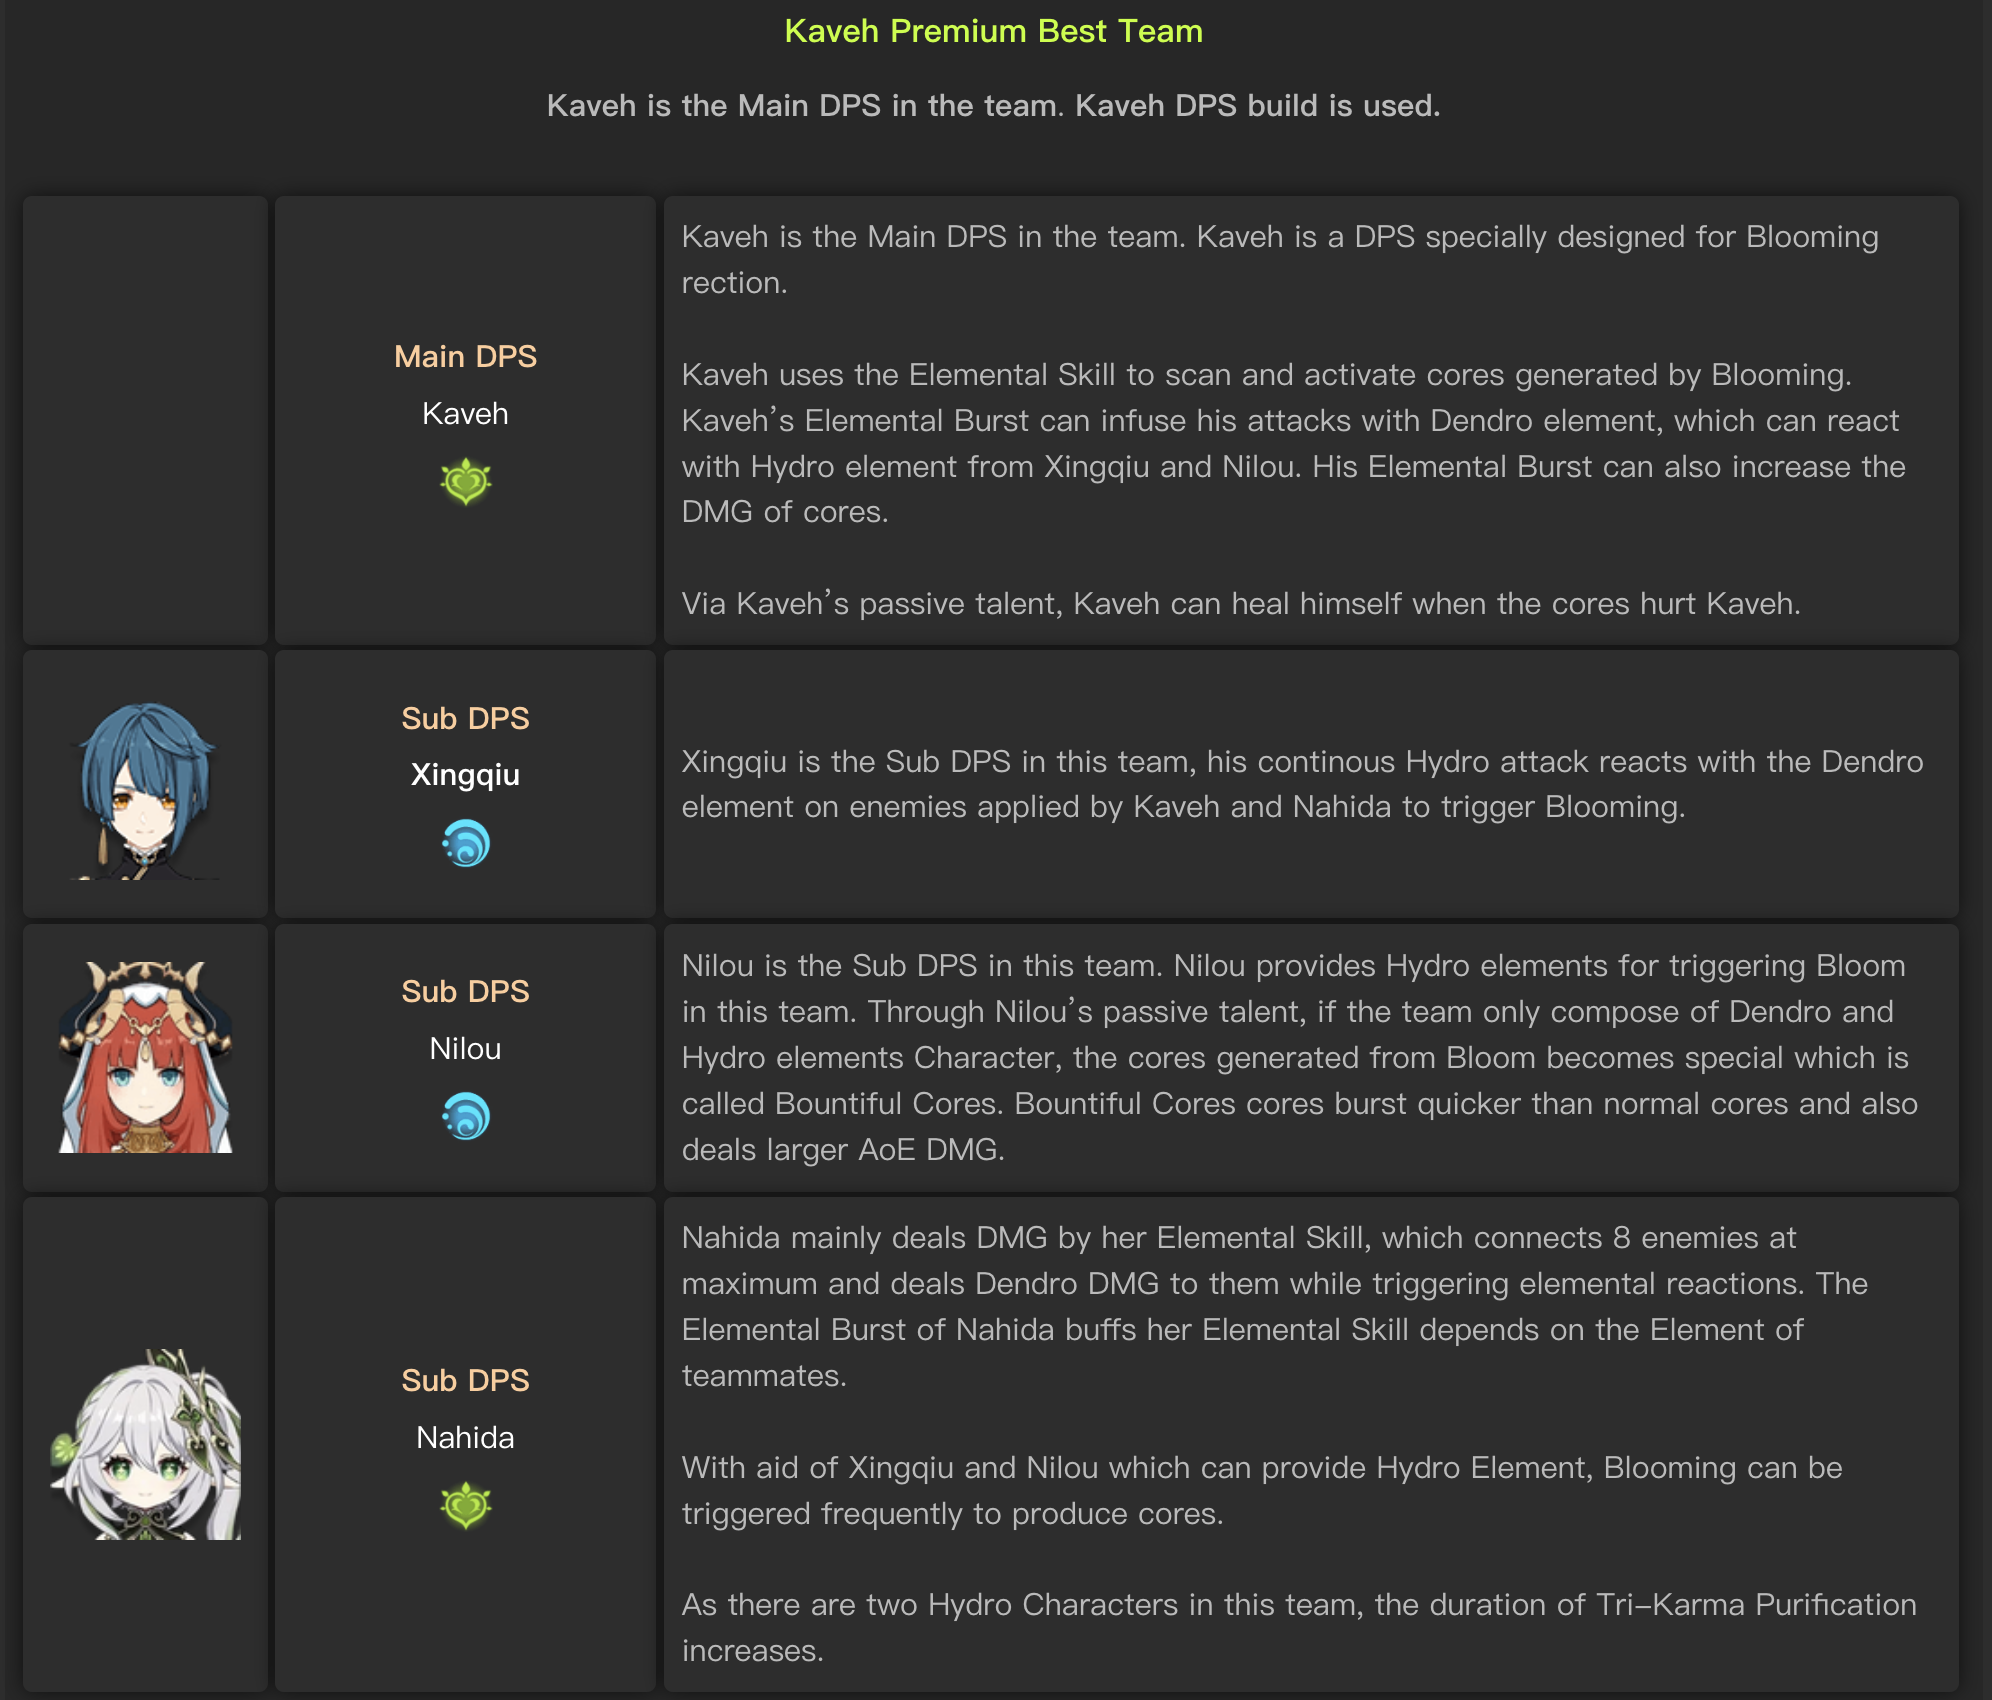Click the Kaveh Premium Best Team heading

[x=993, y=31]
